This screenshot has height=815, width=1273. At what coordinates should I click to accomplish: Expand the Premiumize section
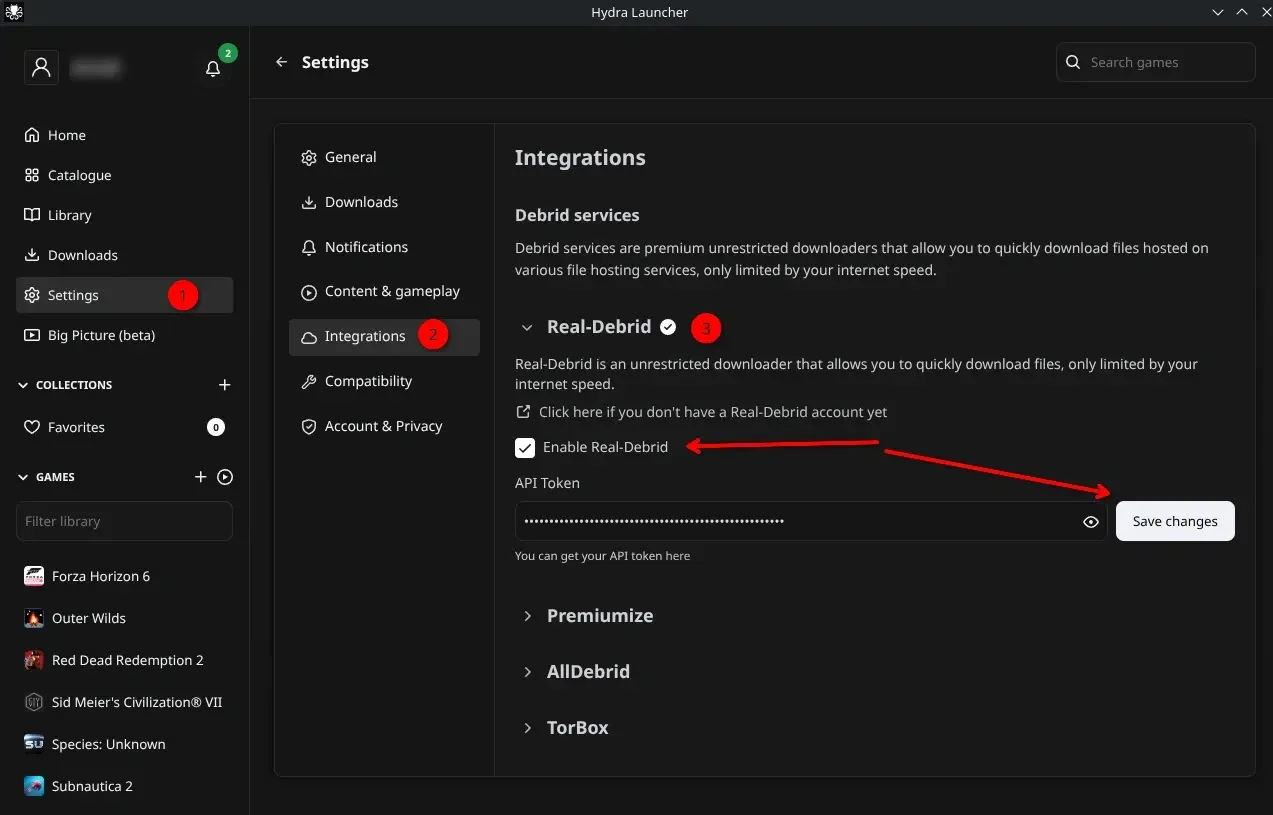527,616
